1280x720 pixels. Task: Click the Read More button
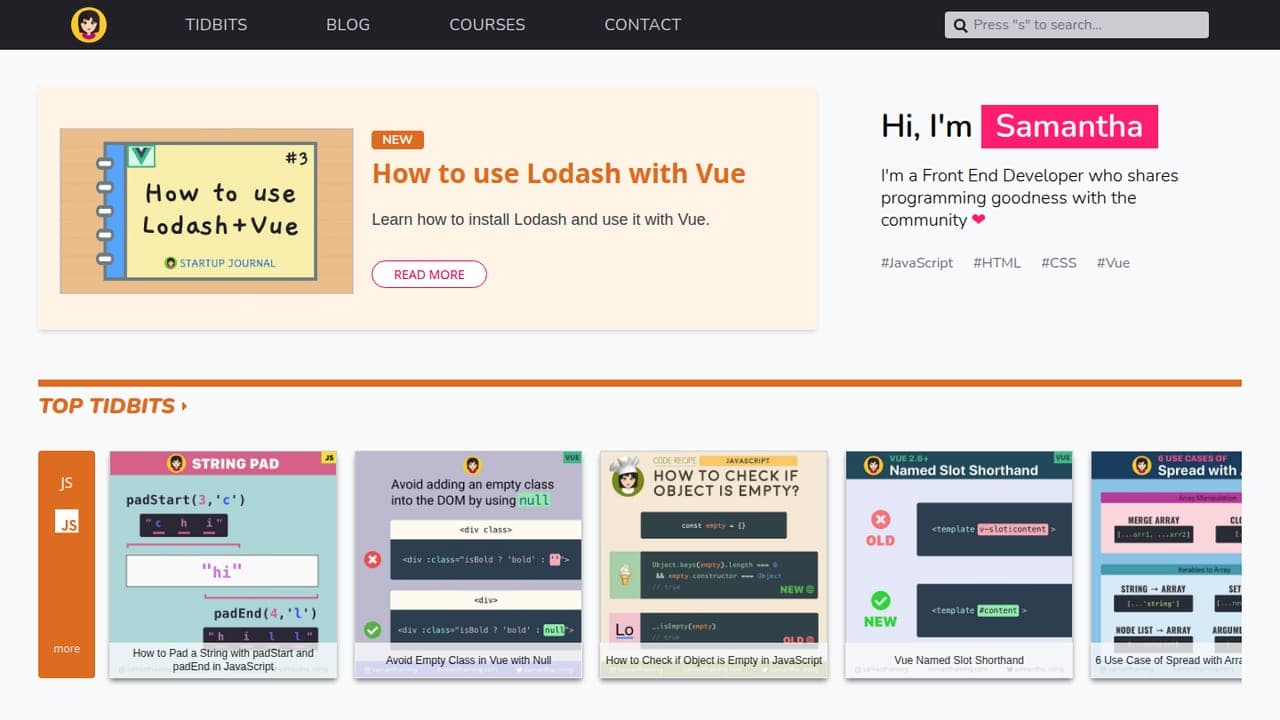point(429,274)
